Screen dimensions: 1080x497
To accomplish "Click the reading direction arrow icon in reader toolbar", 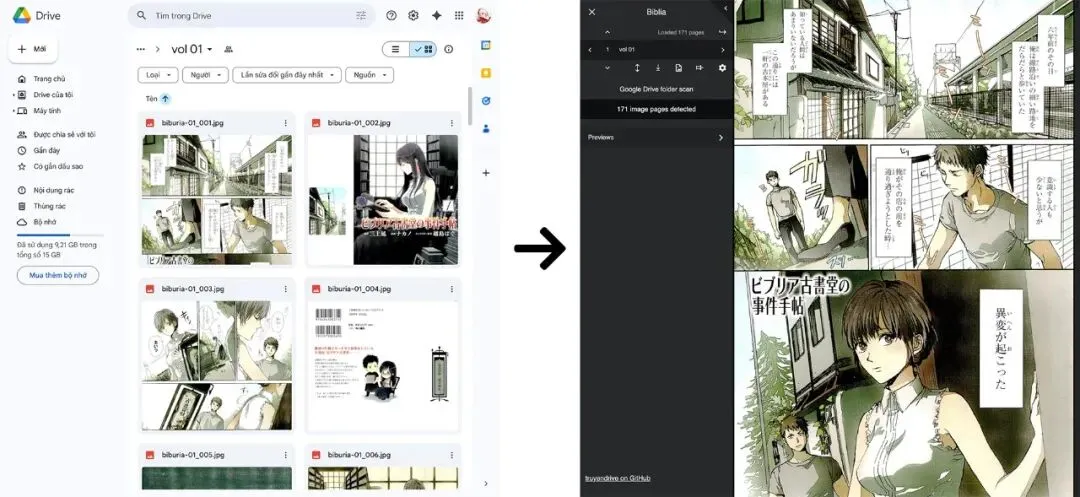I will click(699, 67).
